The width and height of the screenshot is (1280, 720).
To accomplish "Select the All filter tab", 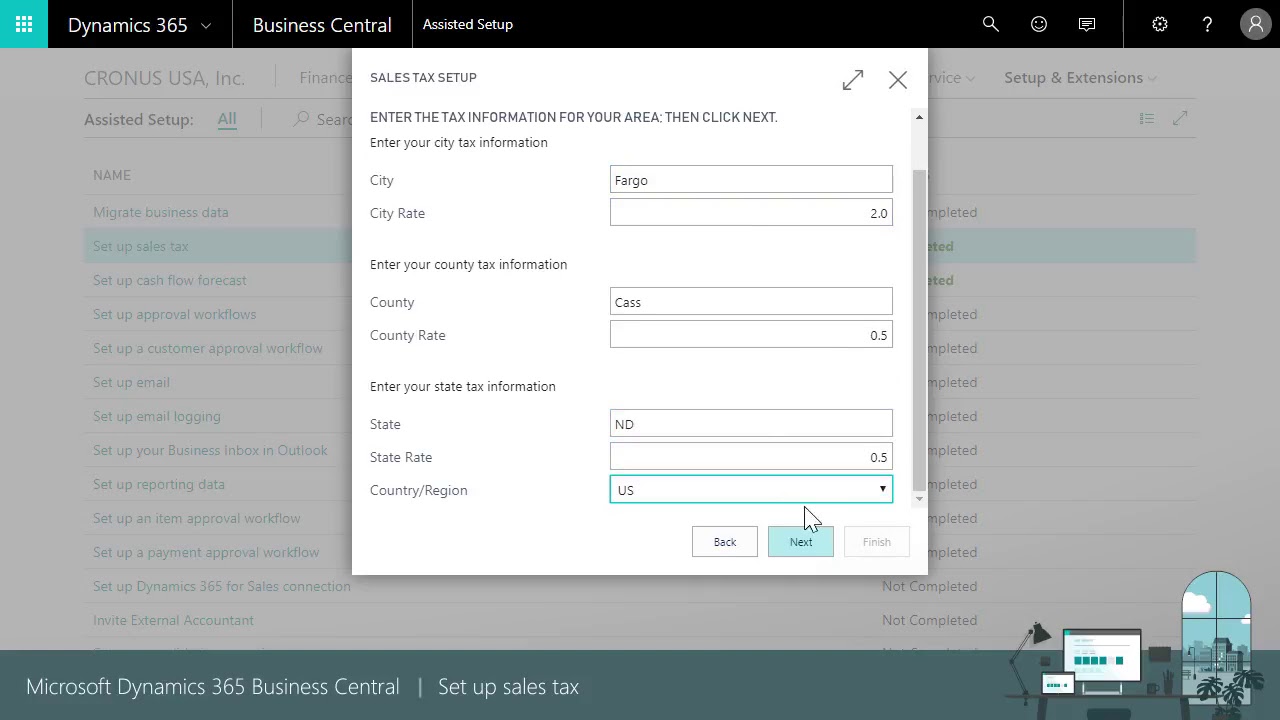I will (227, 119).
